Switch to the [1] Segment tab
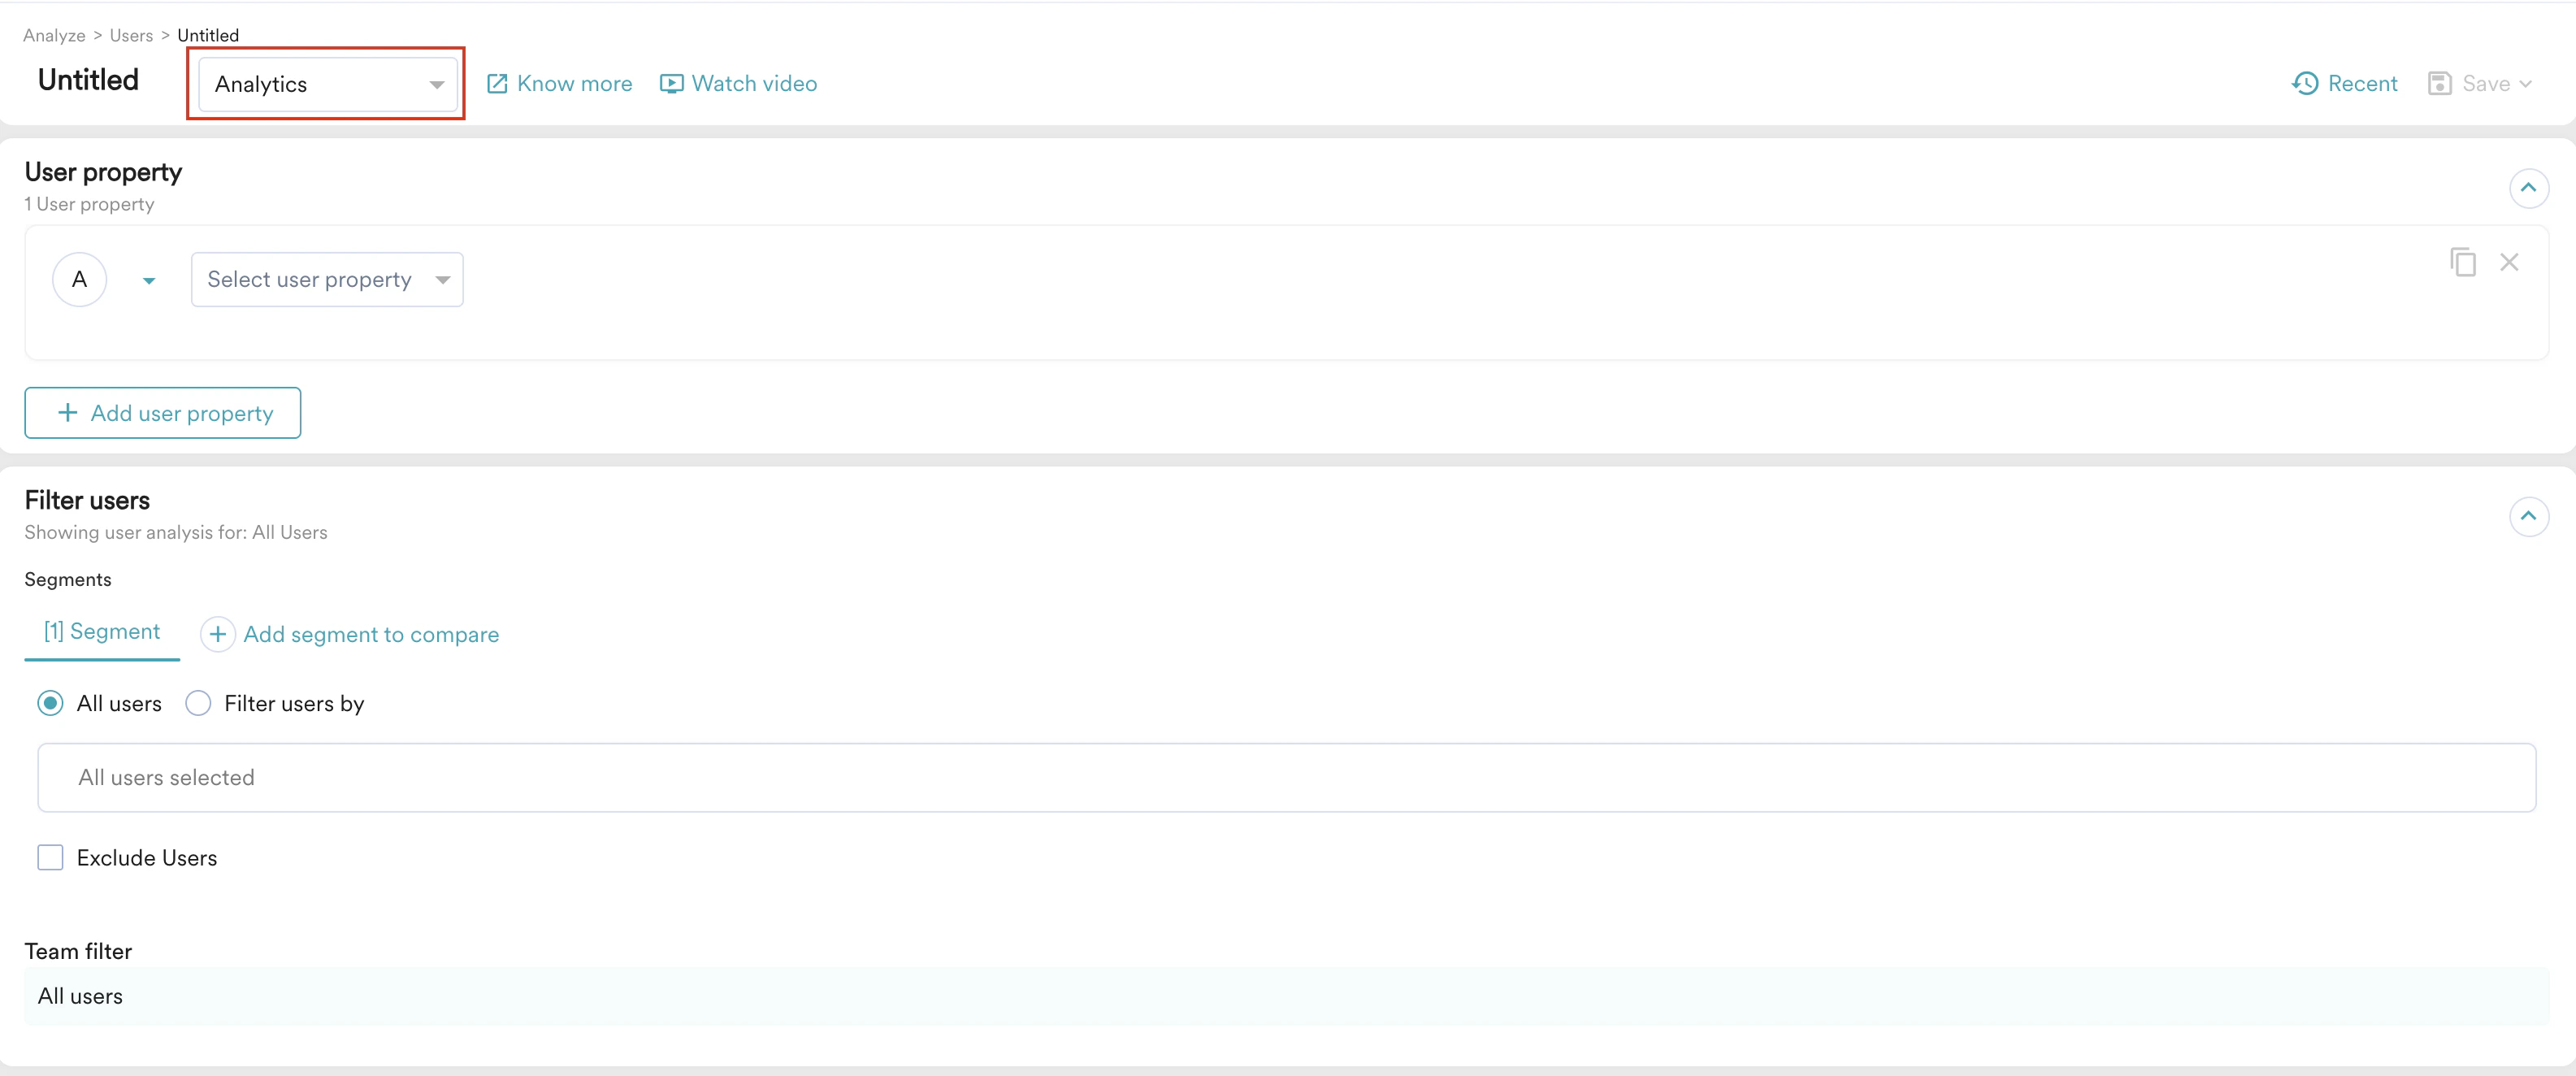This screenshot has height=1076, width=2576. pos(101,631)
